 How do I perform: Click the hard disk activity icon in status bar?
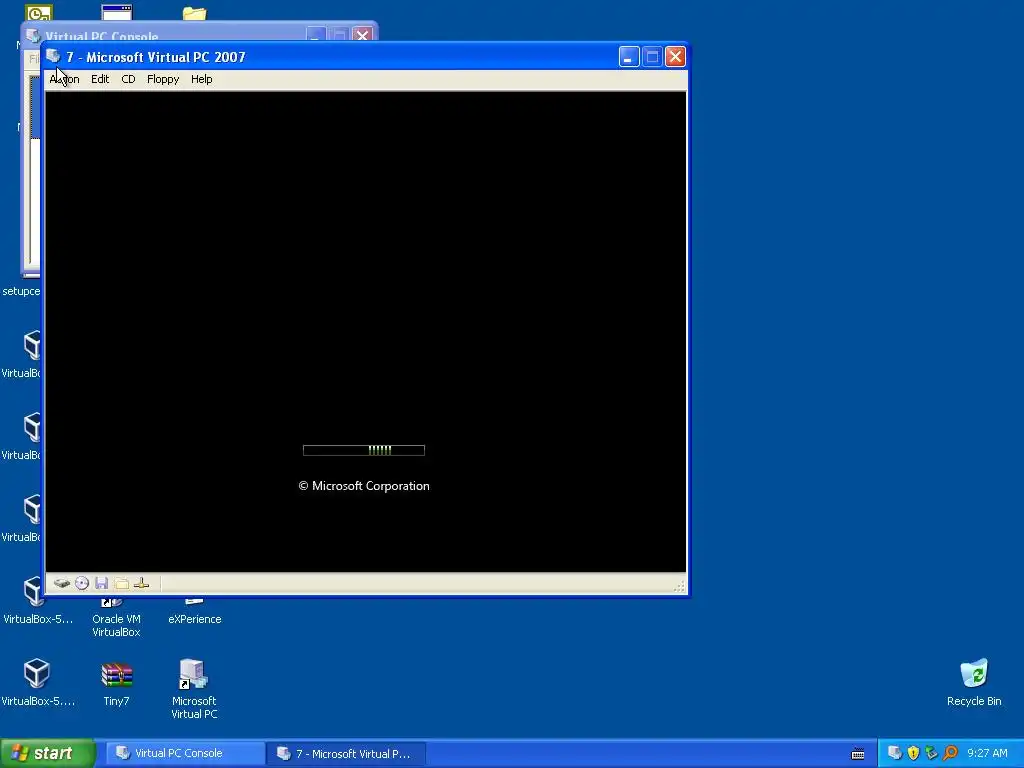[x=62, y=583]
